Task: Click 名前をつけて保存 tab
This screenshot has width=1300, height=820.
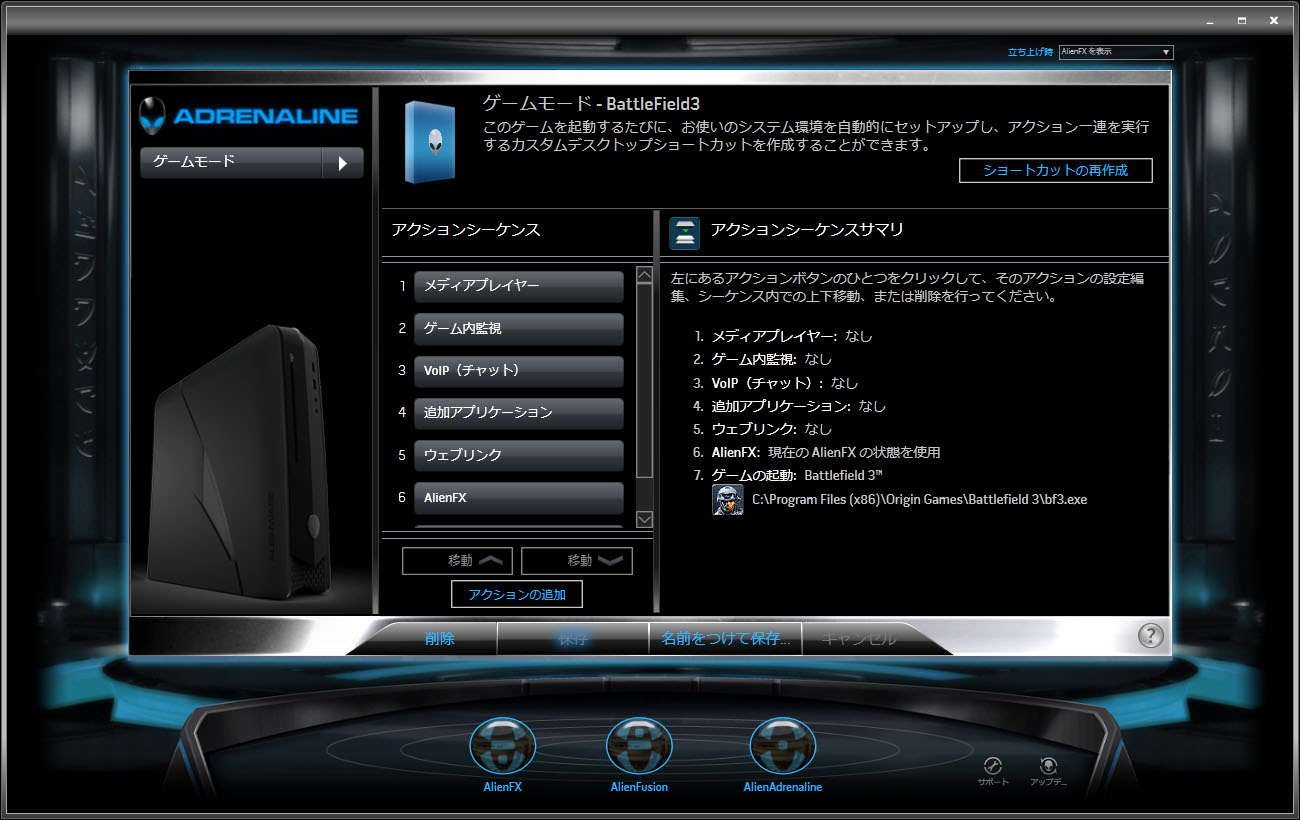Action: pyautogui.click(x=726, y=638)
